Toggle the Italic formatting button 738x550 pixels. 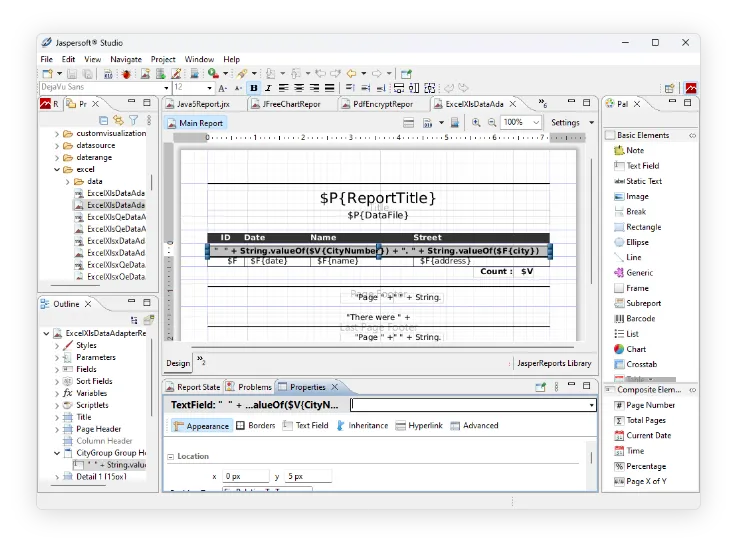[268, 88]
